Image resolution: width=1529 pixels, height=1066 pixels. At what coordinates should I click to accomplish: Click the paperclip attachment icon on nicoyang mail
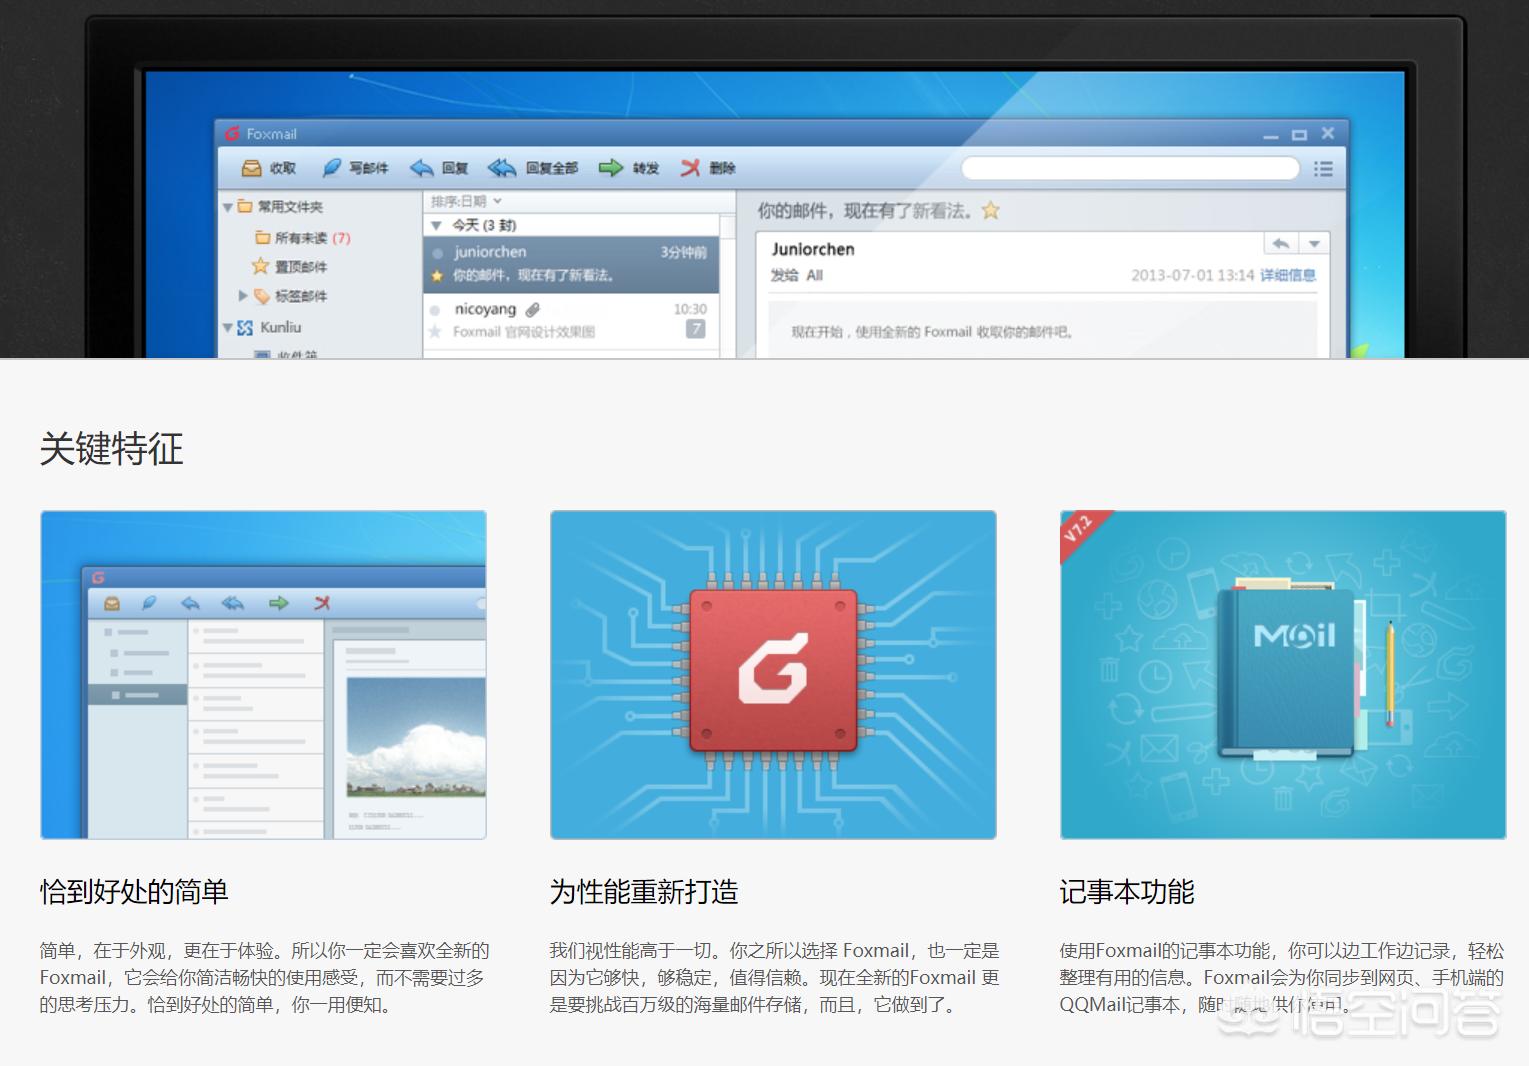pyautogui.click(x=533, y=310)
